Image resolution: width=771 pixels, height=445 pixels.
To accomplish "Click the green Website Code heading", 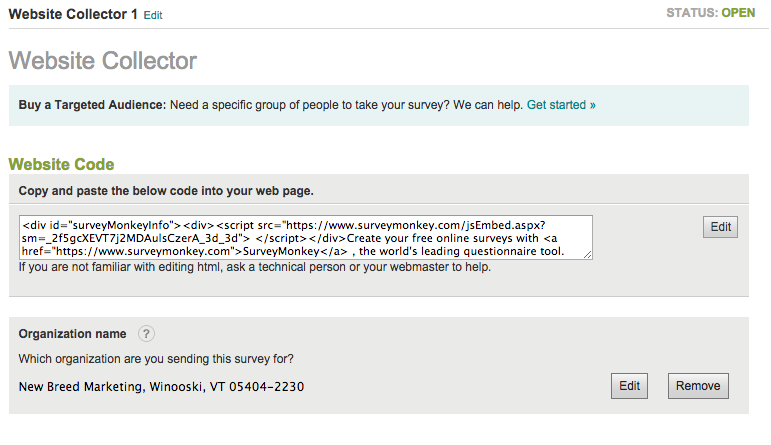I will point(61,164).
